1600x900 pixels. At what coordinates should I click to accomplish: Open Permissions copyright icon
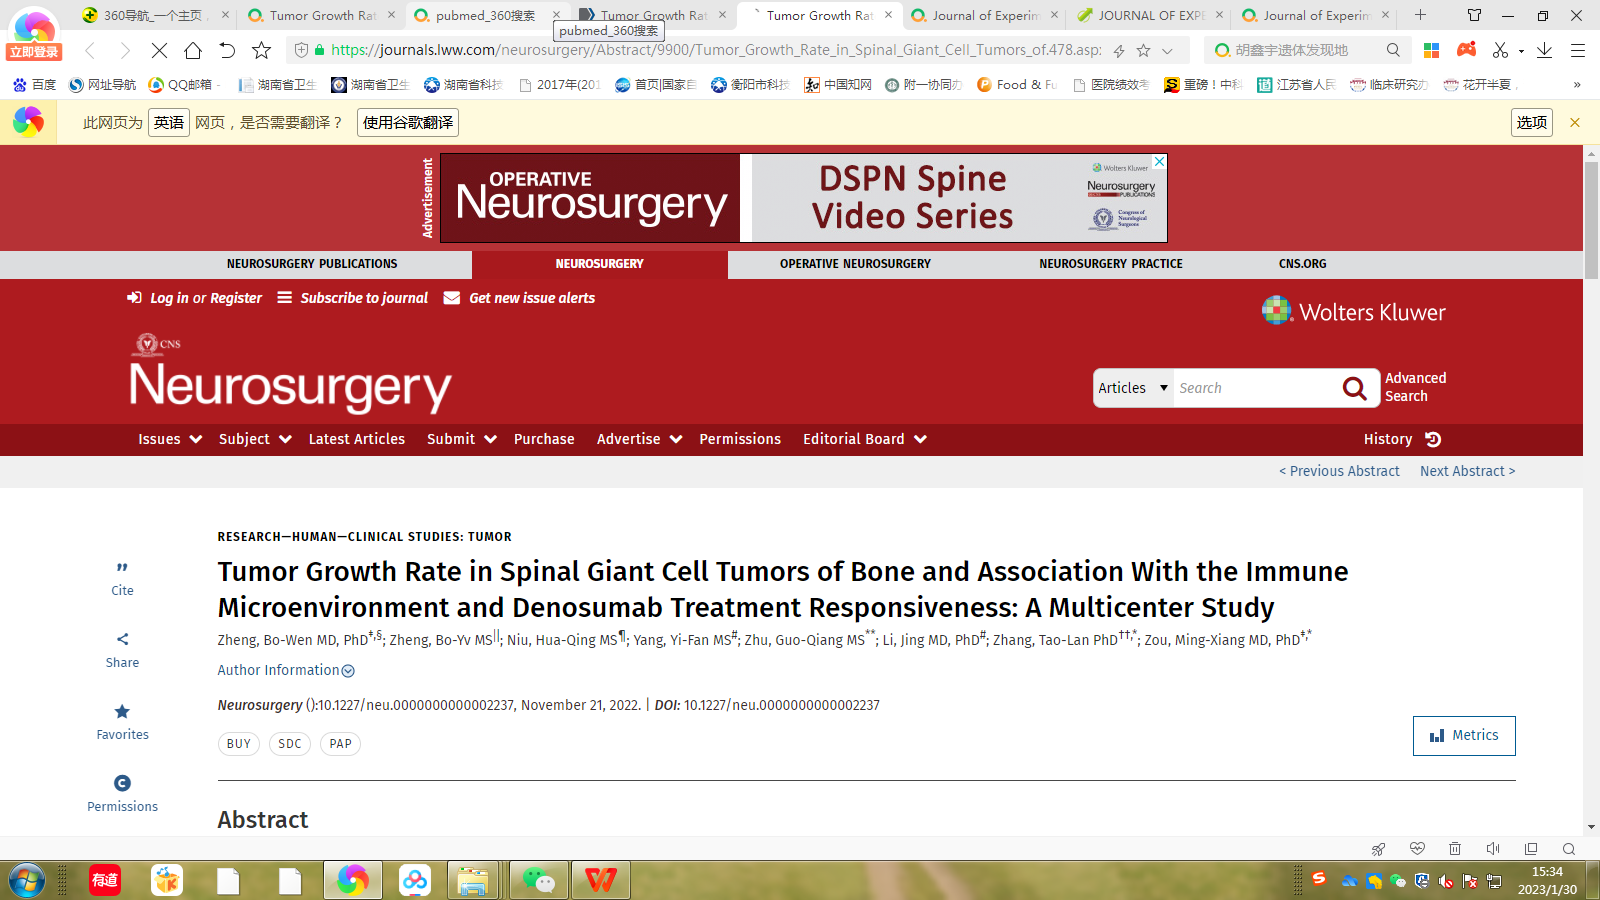click(x=122, y=784)
